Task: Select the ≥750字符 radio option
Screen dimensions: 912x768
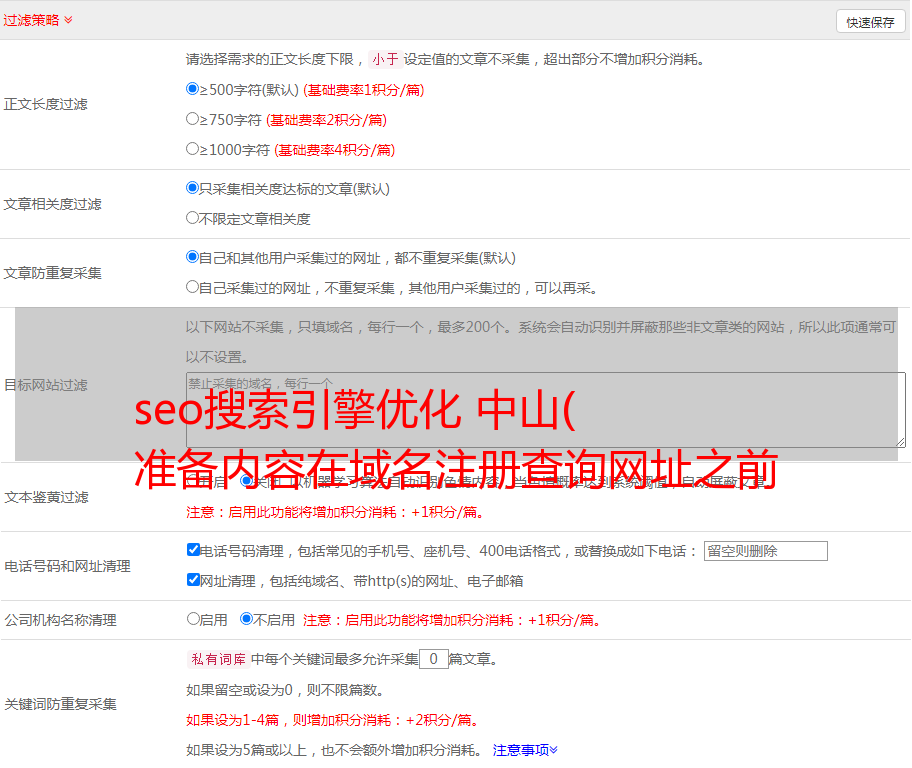Action: tap(192, 119)
